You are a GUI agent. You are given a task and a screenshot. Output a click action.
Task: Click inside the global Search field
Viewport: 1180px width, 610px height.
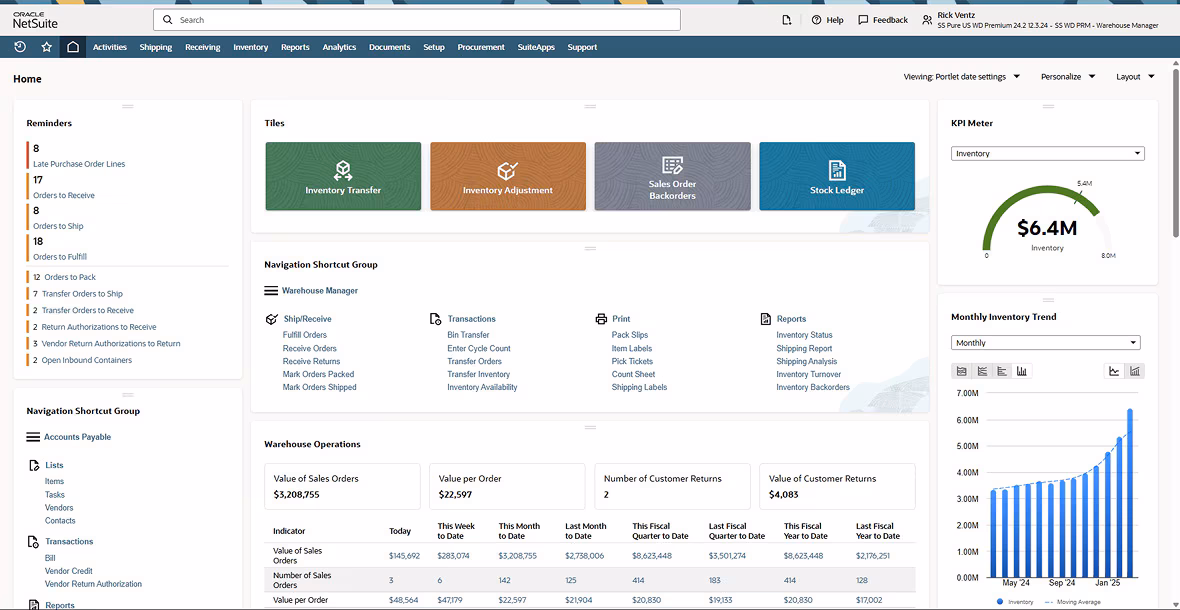(x=416, y=20)
